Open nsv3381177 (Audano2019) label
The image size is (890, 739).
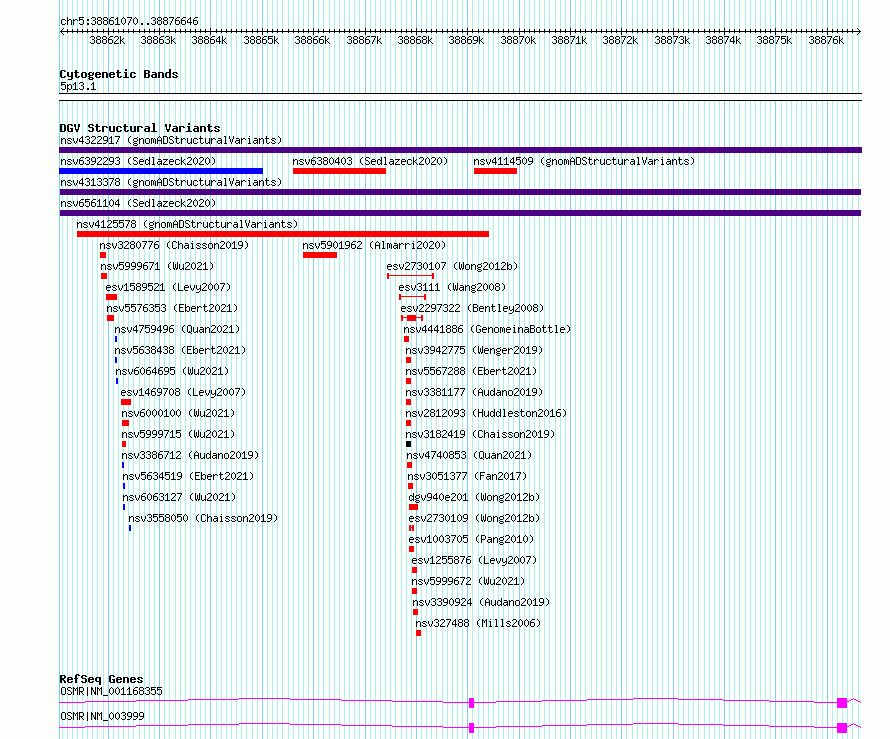coord(474,392)
